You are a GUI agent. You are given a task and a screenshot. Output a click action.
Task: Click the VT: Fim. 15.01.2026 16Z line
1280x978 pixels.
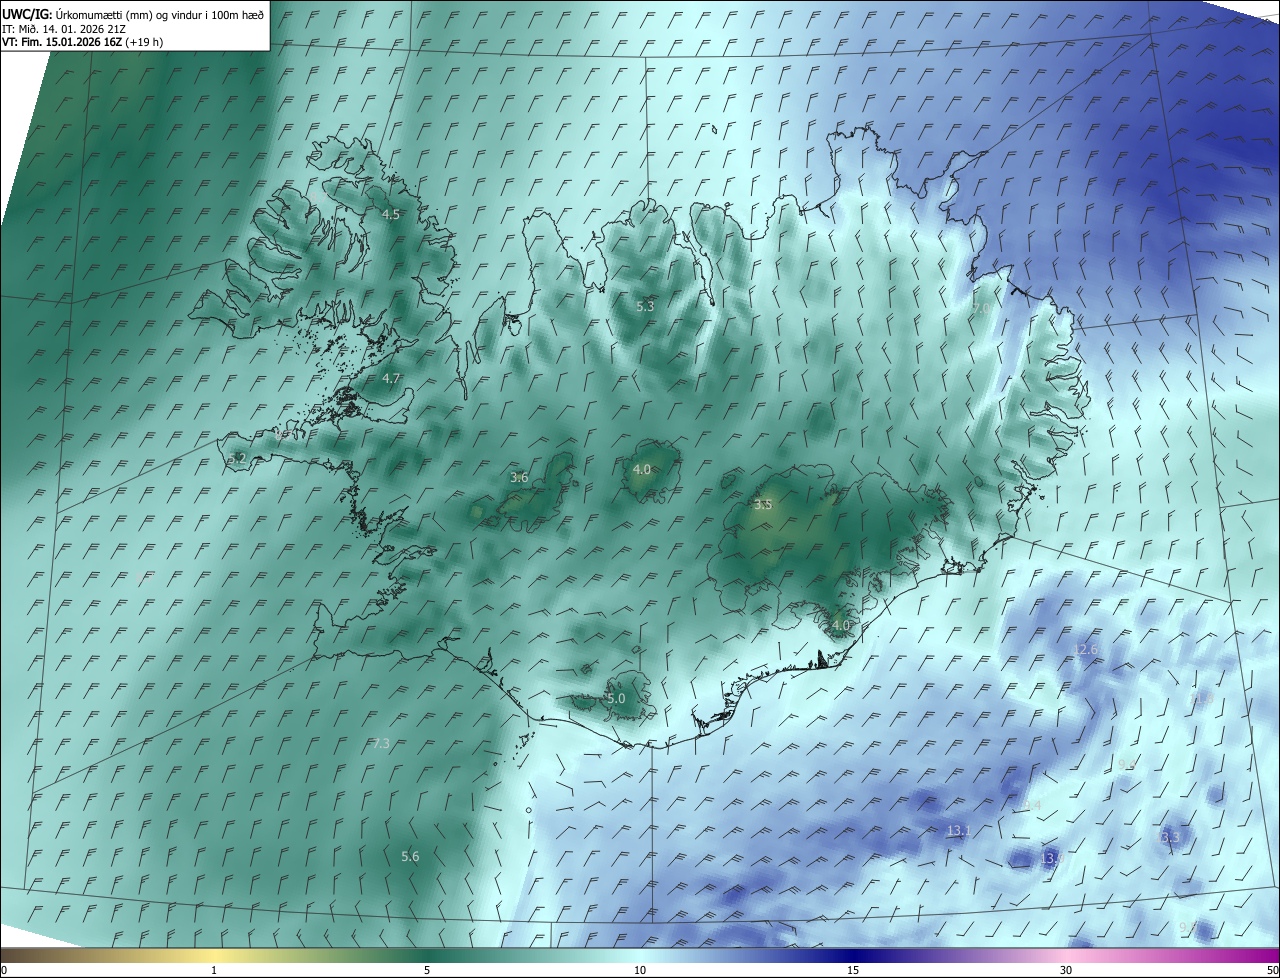(82, 42)
